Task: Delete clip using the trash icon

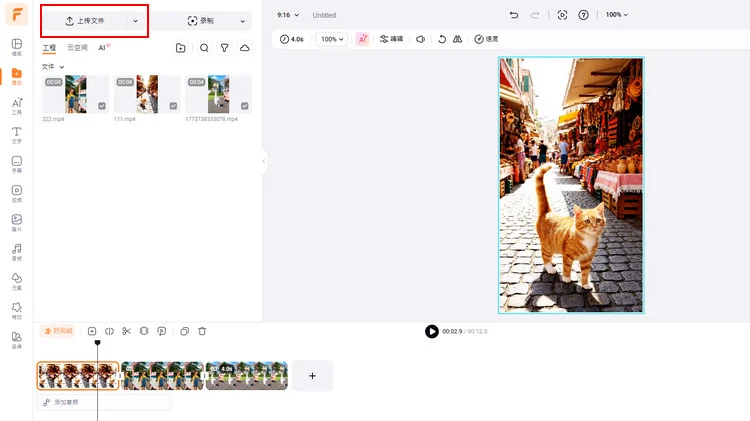Action: 202,331
